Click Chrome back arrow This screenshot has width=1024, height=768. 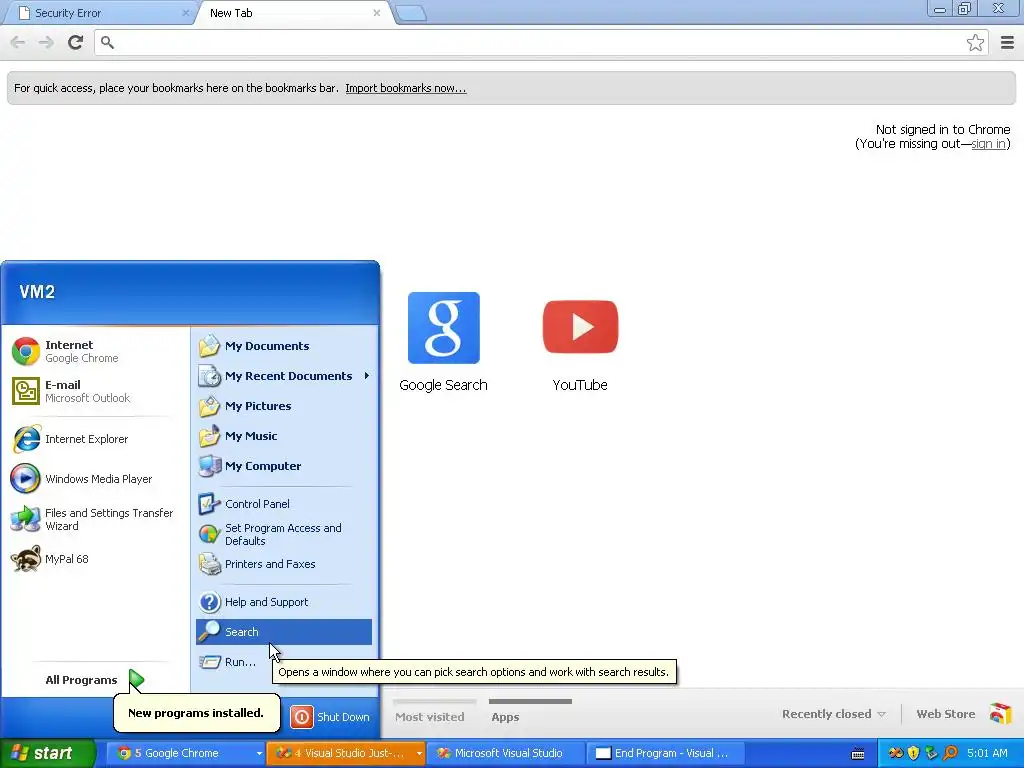click(18, 42)
